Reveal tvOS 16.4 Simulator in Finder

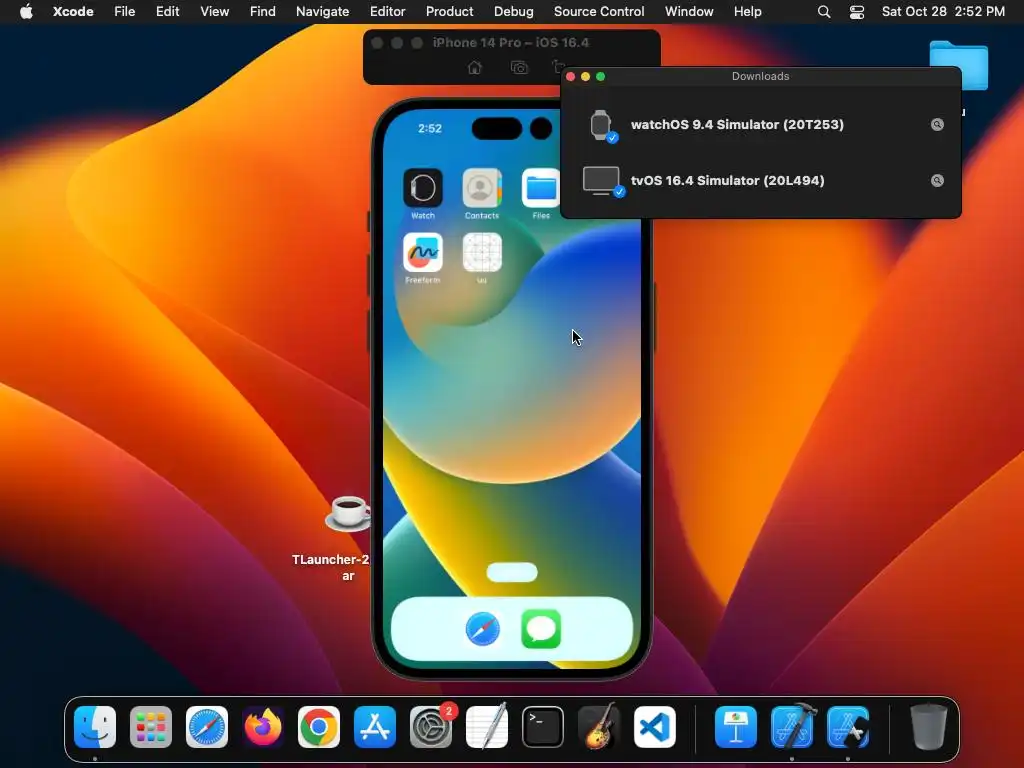coord(937,181)
